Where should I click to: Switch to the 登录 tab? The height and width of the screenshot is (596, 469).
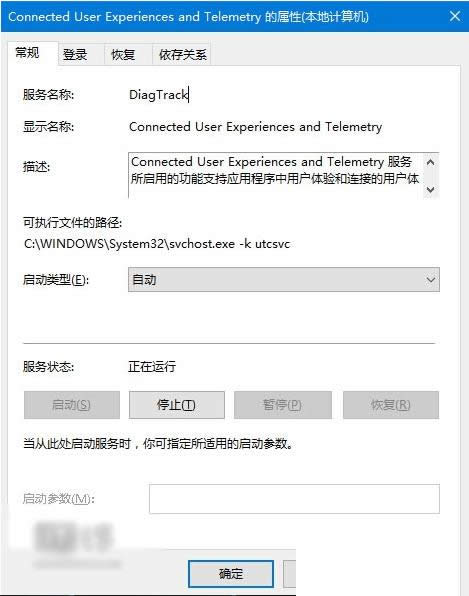[x=75, y=55]
